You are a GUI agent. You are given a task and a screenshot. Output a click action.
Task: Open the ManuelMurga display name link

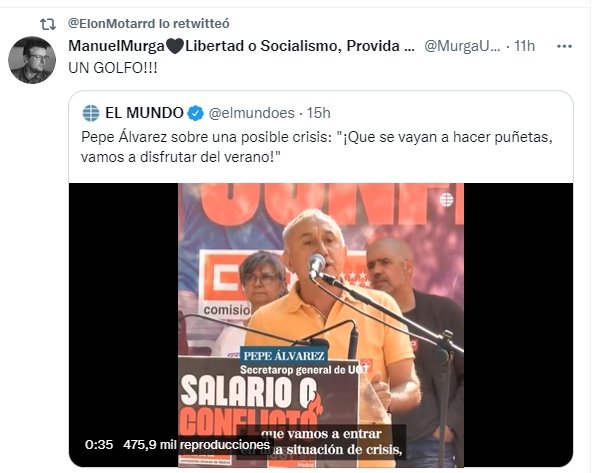241,46
